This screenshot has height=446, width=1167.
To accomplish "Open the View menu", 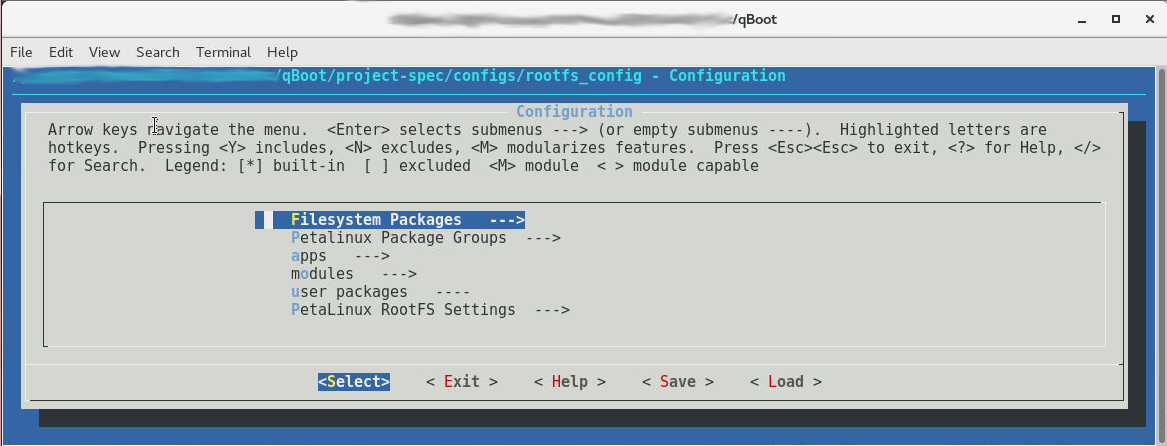I will click(104, 52).
